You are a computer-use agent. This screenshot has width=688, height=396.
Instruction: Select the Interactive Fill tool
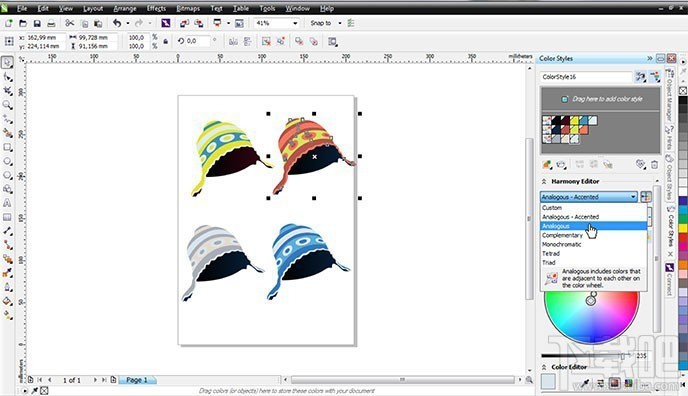click(x=7, y=315)
